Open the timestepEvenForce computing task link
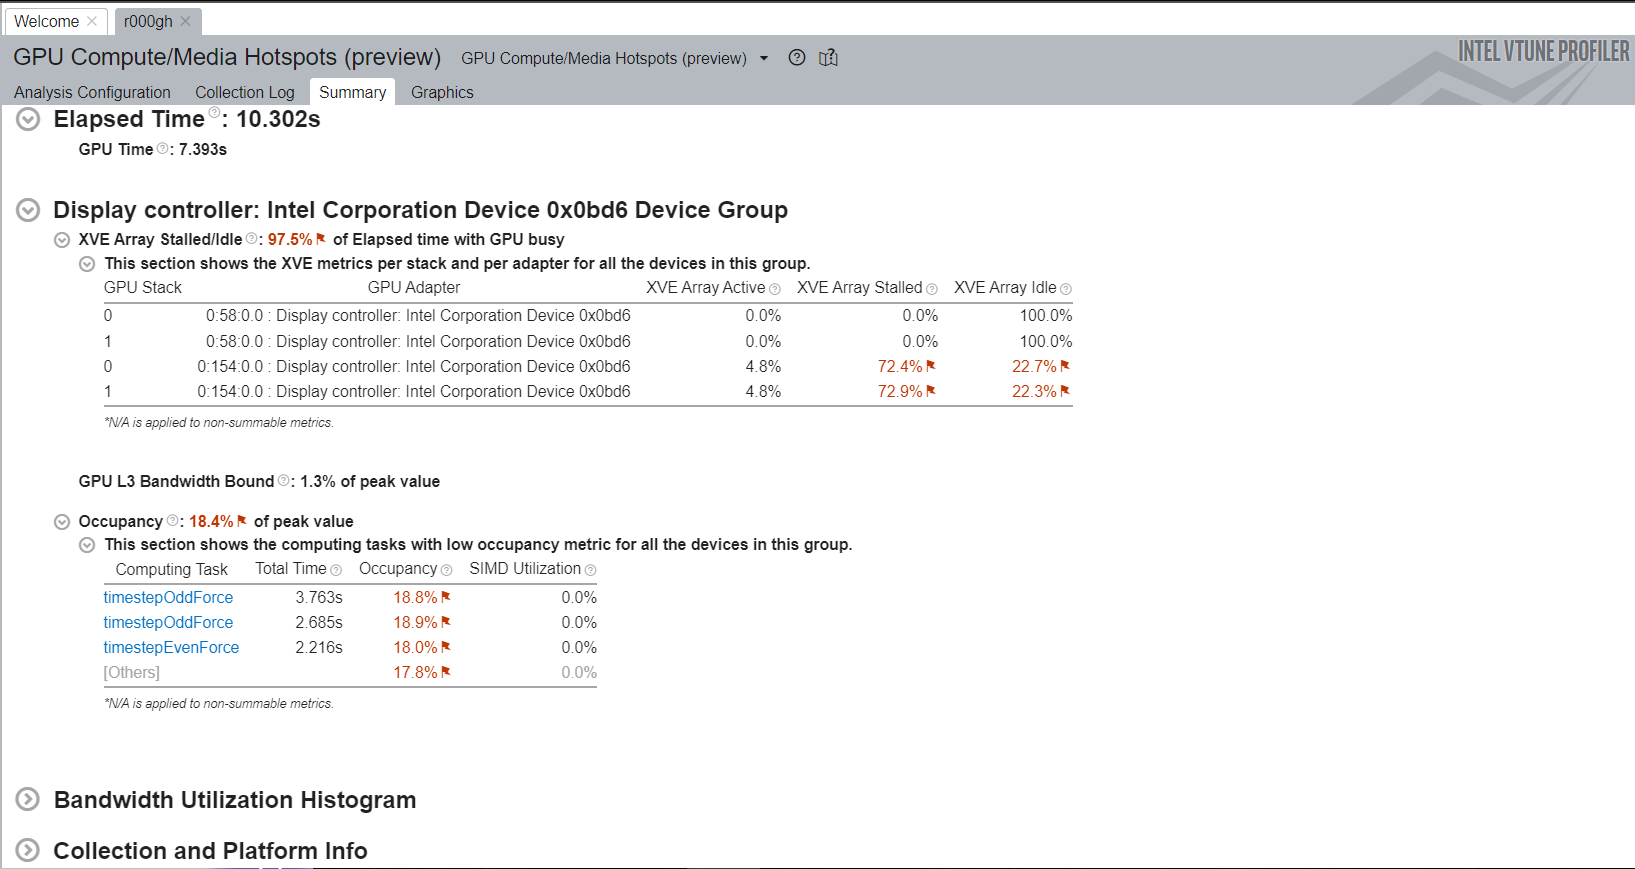The height and width of the screenshot is (869, 1635). coord(171,647)
